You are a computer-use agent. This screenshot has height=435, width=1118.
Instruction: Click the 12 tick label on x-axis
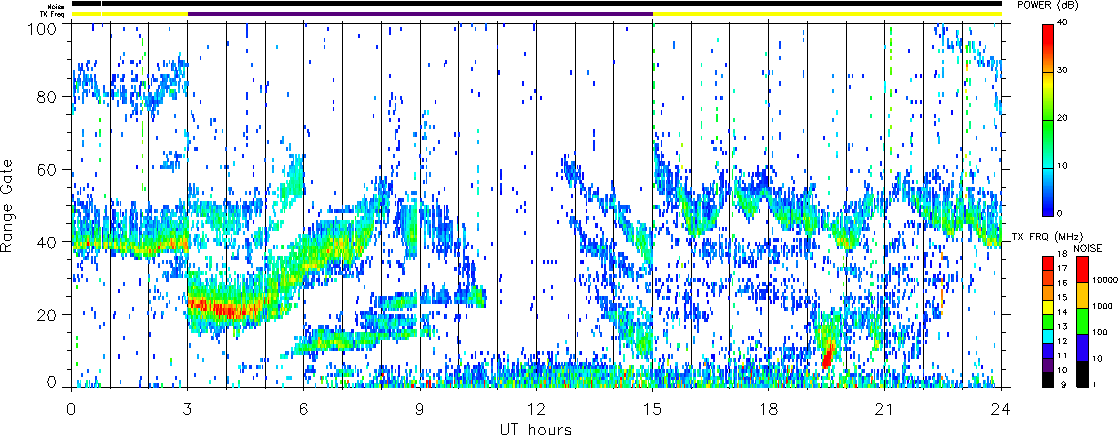(x=536, y=408)
